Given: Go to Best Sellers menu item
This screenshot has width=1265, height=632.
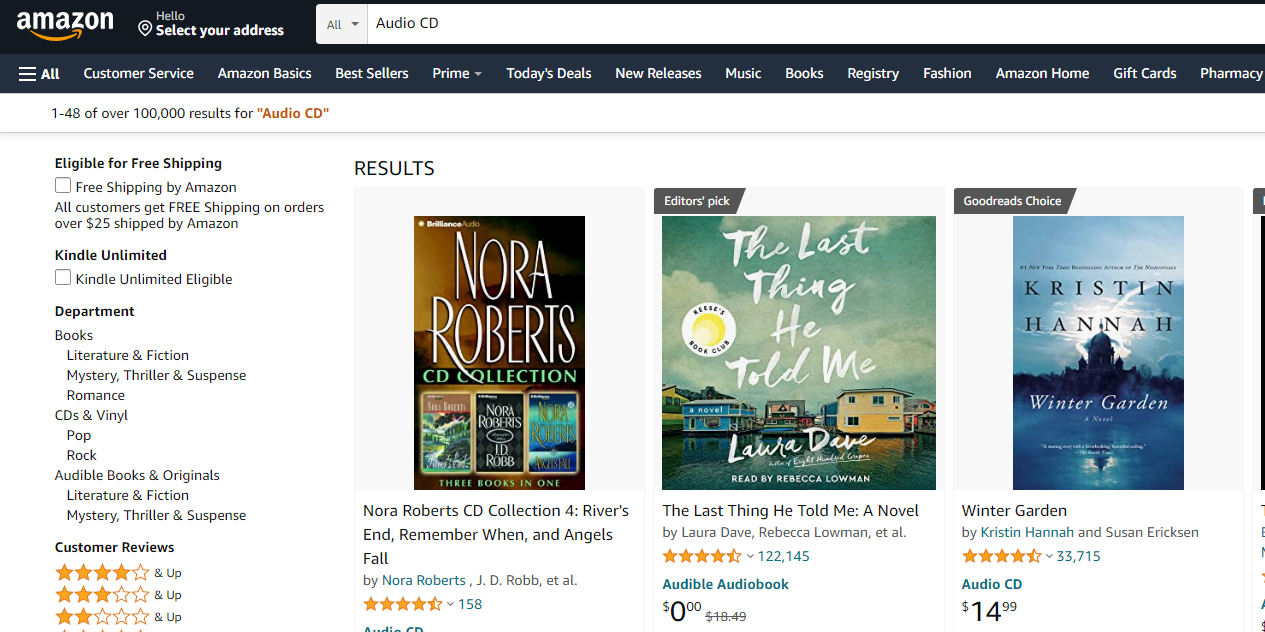Looking at the screenshot, I should click(371, 74).
